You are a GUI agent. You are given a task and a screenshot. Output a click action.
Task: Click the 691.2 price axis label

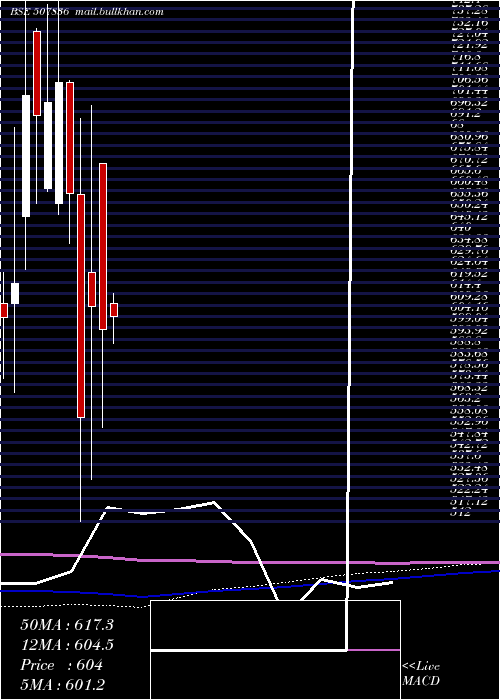pos(466,113)
